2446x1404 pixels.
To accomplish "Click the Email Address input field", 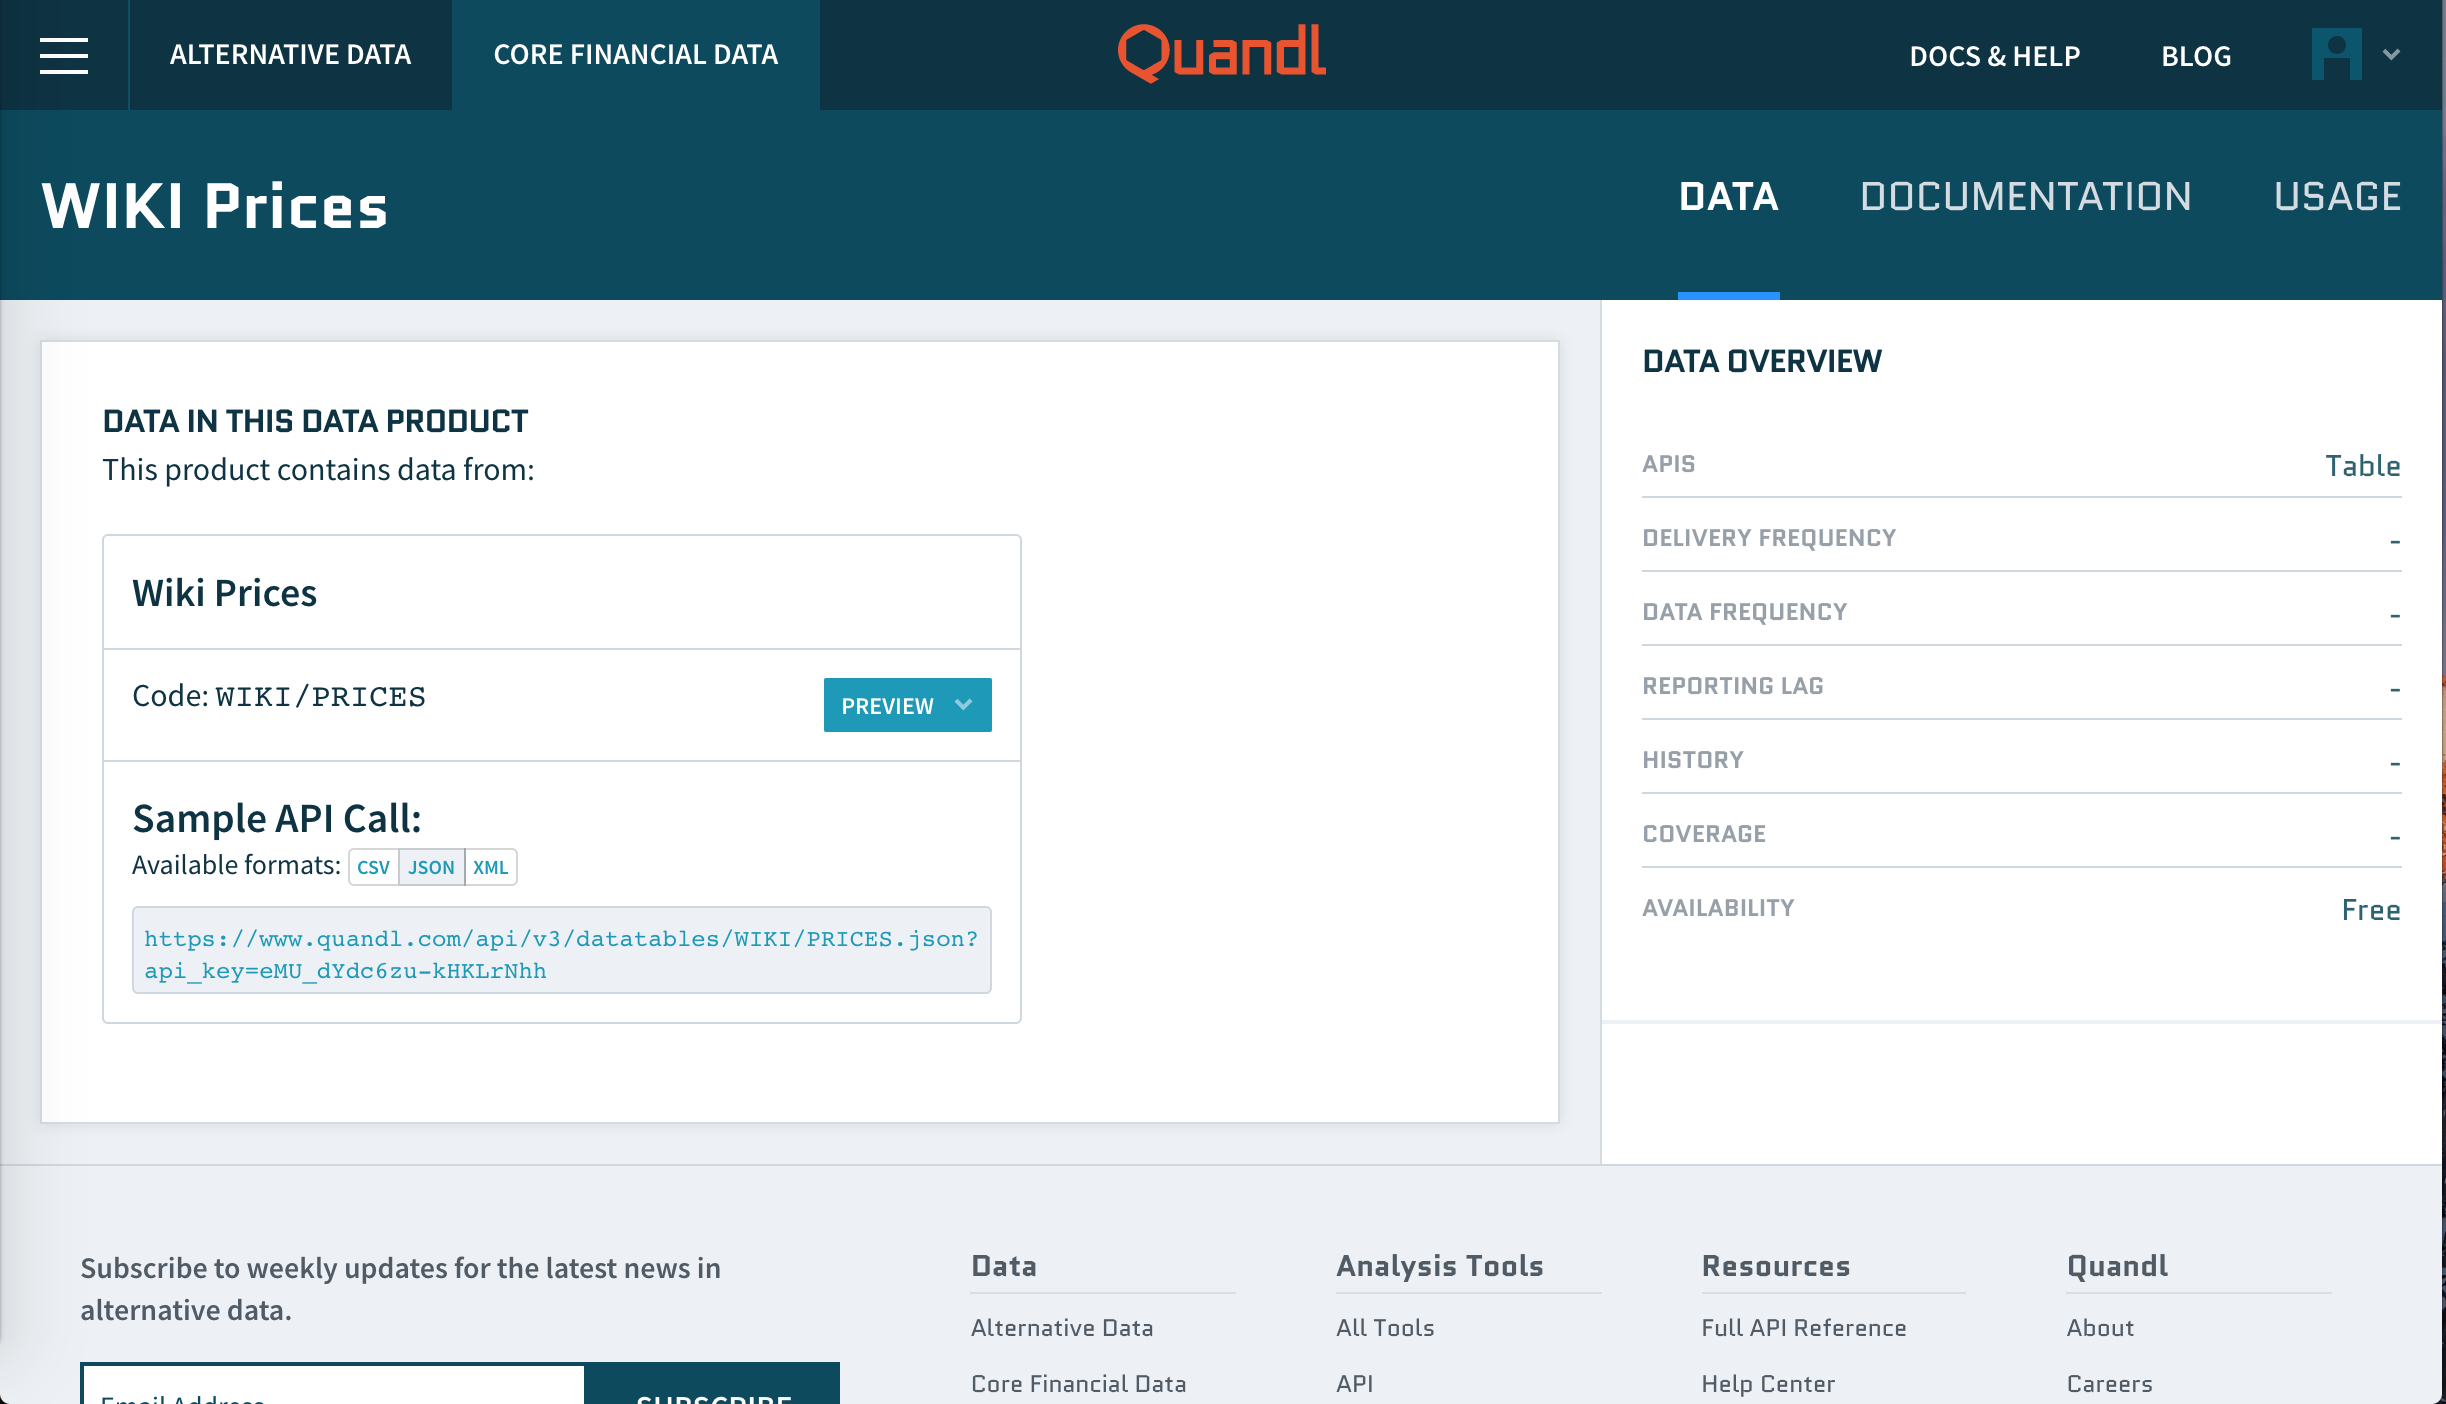I will [333, 1390].
